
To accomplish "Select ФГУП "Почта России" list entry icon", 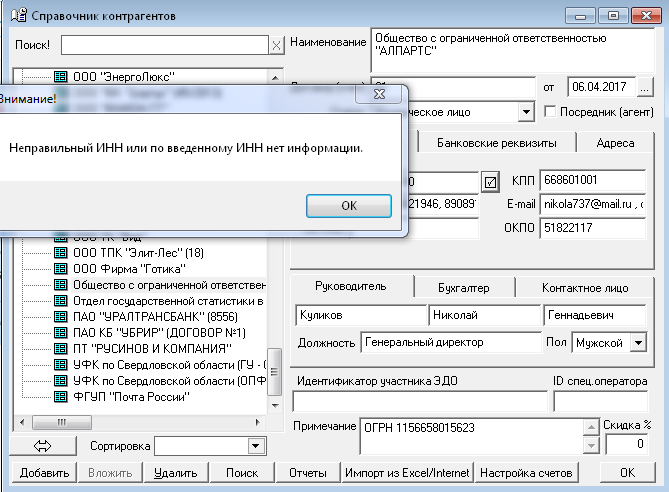I will click(60, 398).
